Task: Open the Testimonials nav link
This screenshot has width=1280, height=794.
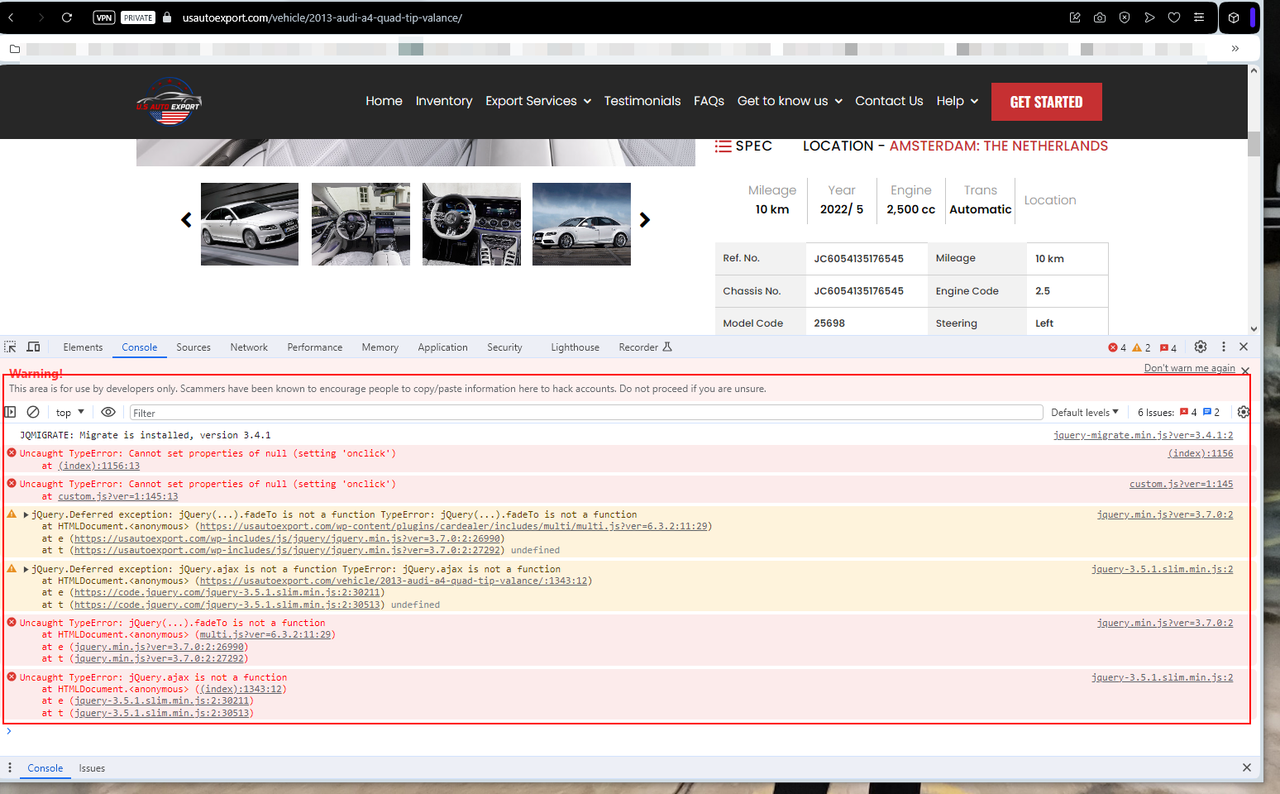Action: [x=642, y=101]
